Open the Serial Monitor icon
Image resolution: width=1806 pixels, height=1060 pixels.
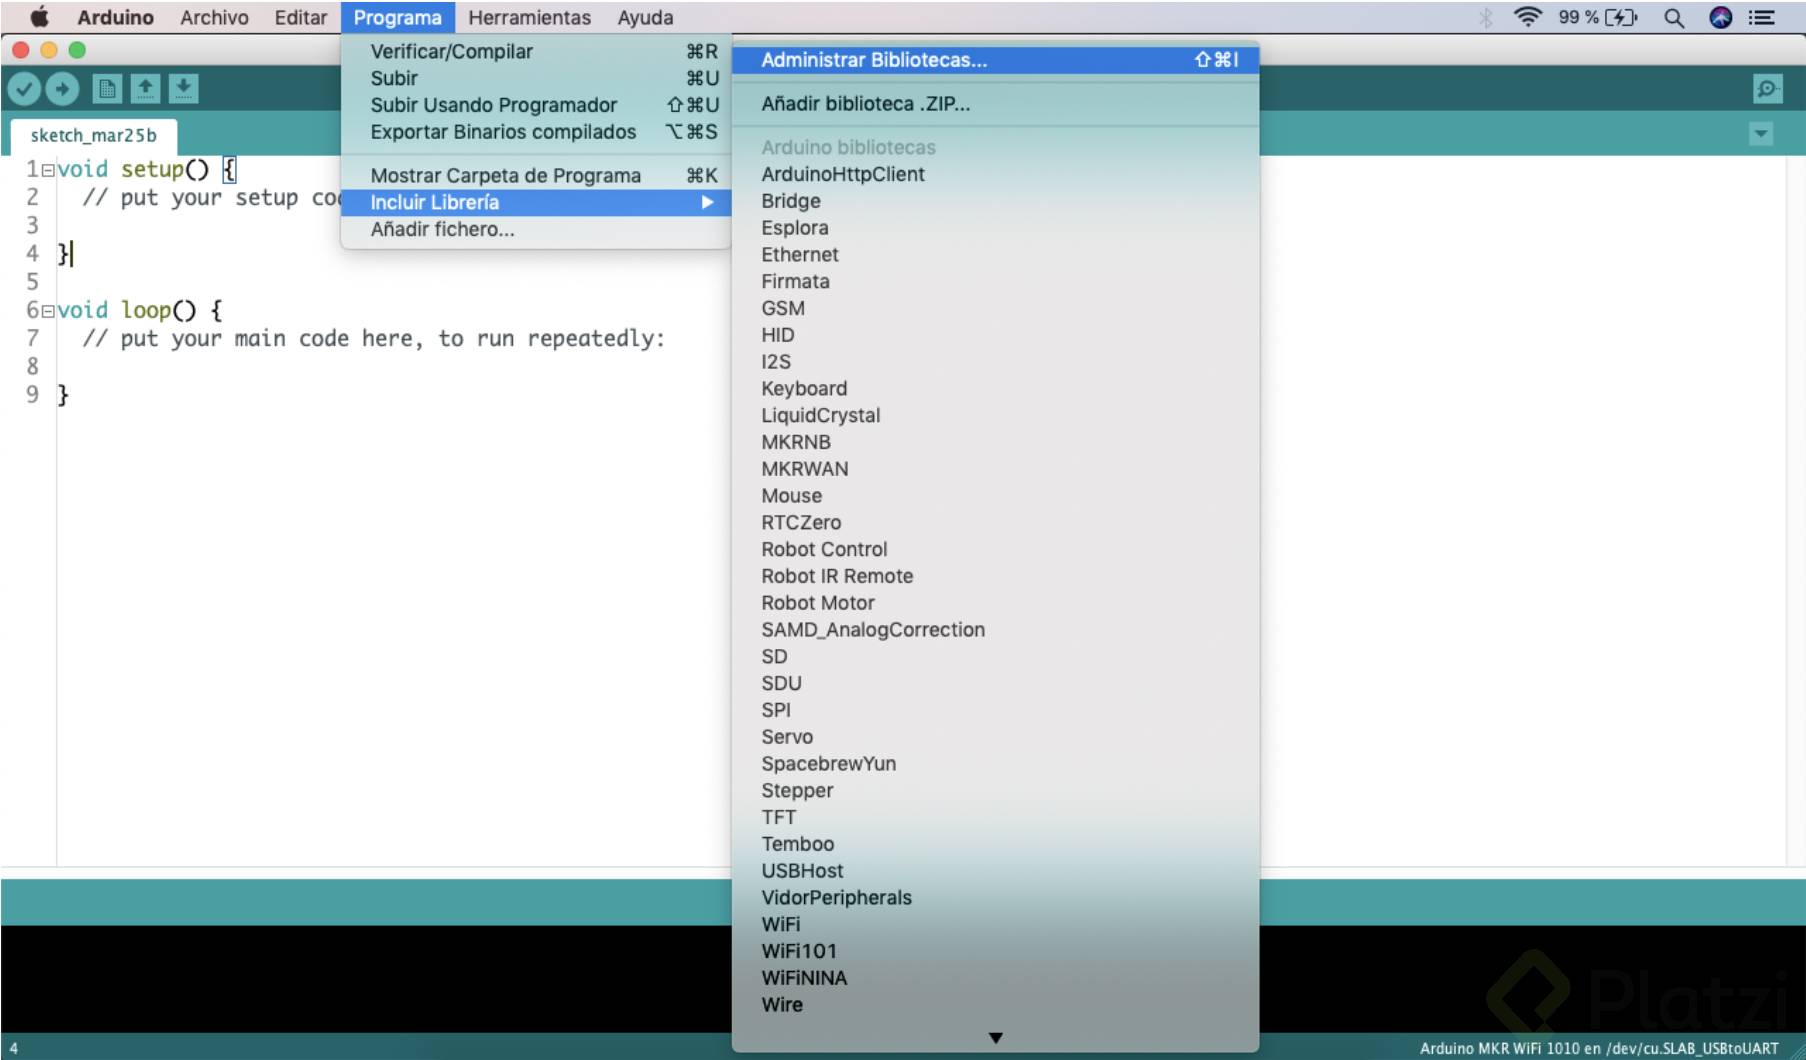pos(1768,89)
